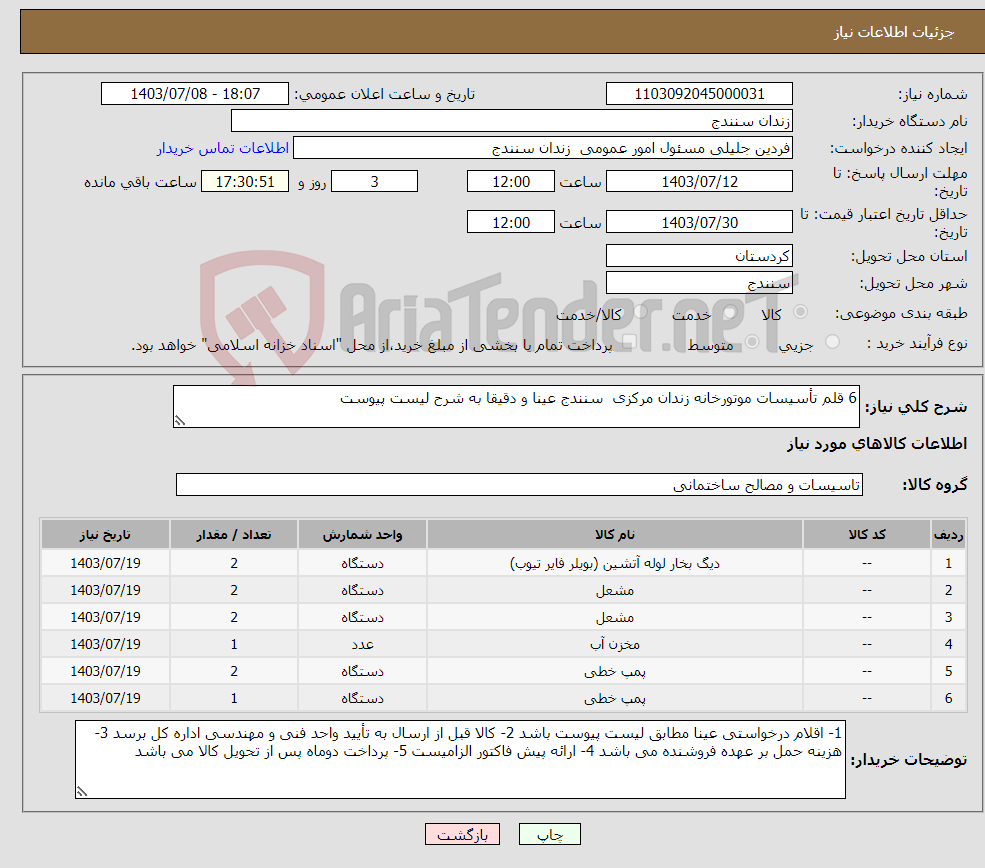Click delivery province field کردستان
Screen dimensions: 985x868
click(699, 256)
